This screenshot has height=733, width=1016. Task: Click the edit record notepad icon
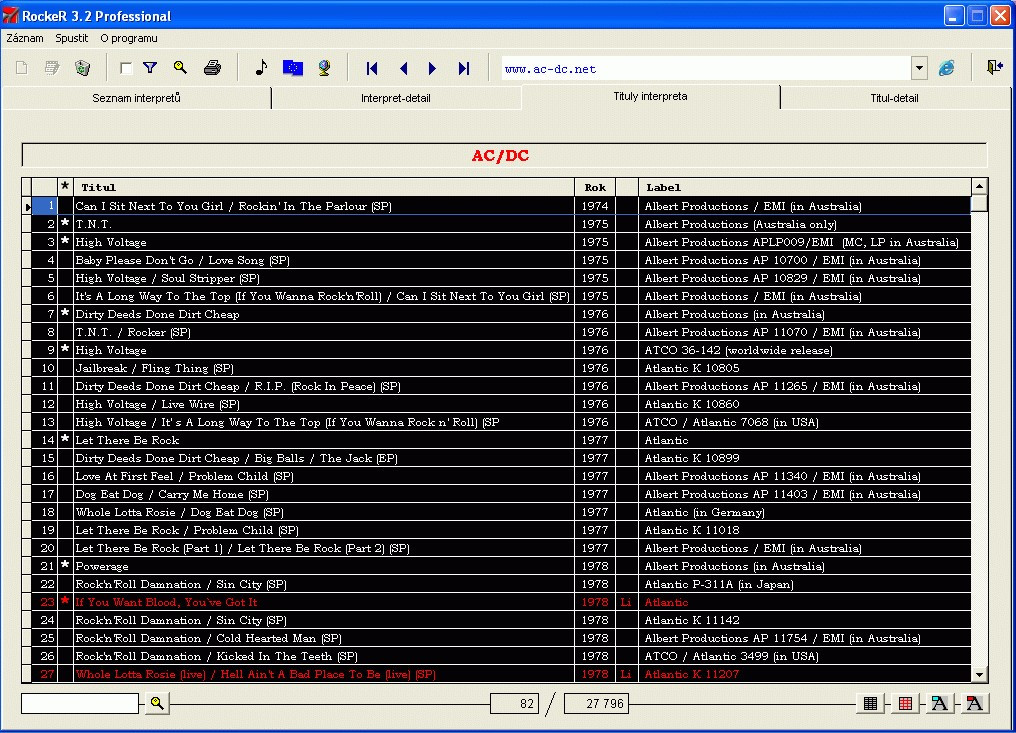click(52, 68)
